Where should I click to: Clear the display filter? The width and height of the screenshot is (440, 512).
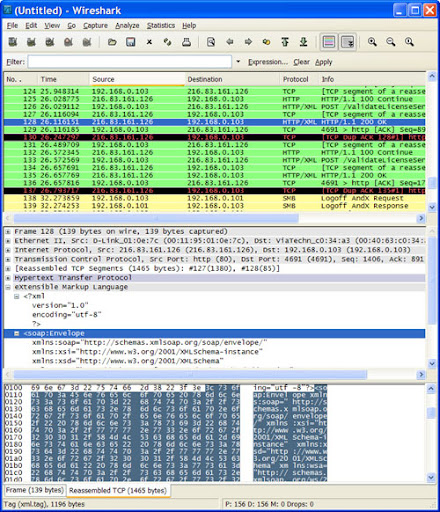click(301, 62)
